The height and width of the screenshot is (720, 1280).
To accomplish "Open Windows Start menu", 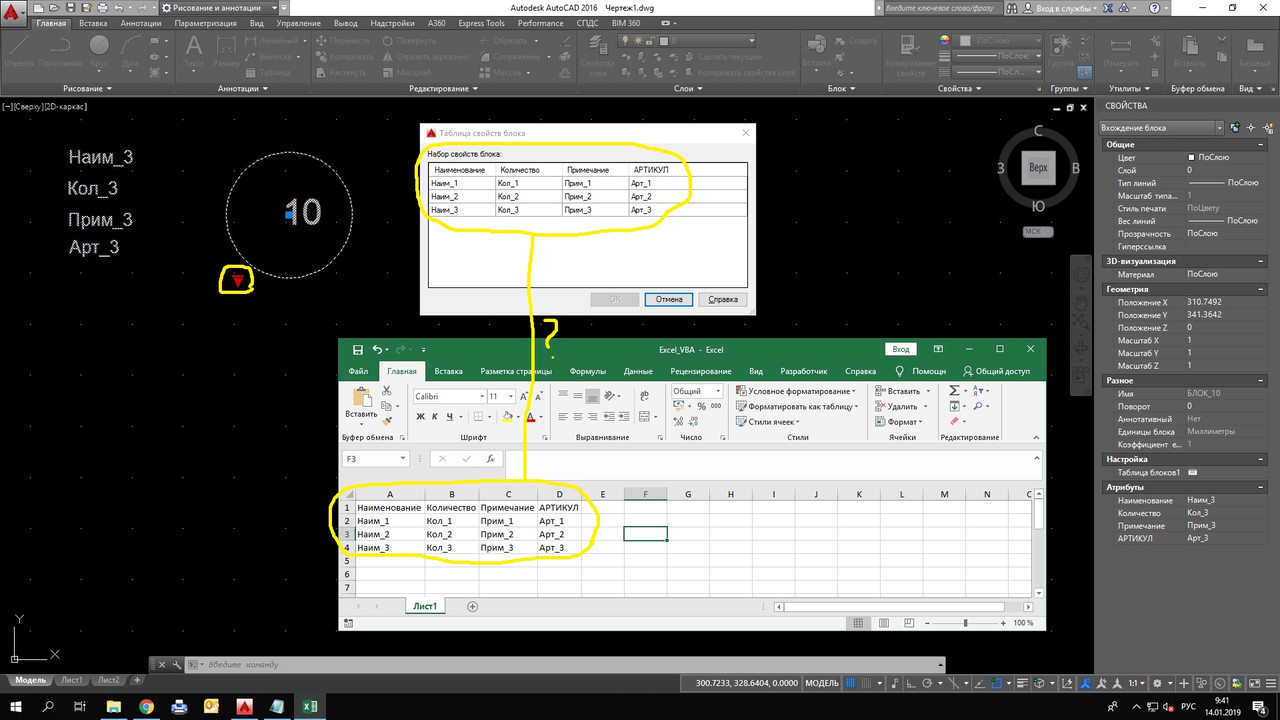I will [16, 706].
